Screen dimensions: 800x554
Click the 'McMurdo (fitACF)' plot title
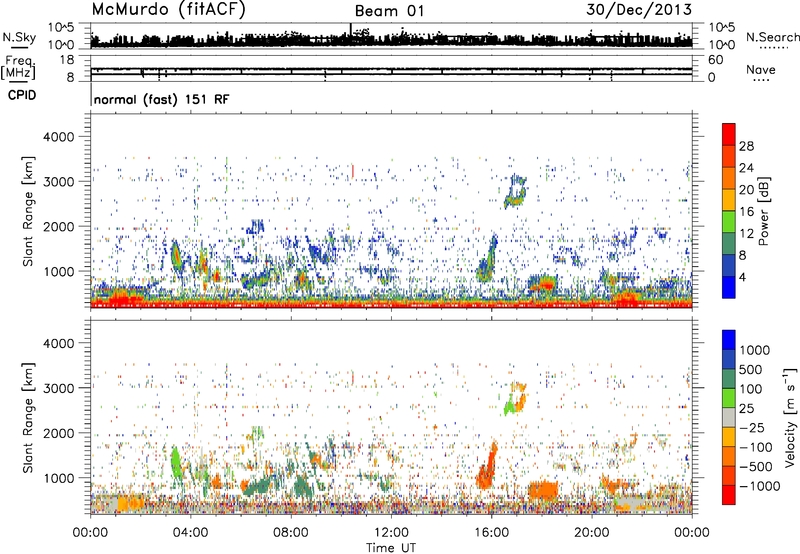point(168,10)
